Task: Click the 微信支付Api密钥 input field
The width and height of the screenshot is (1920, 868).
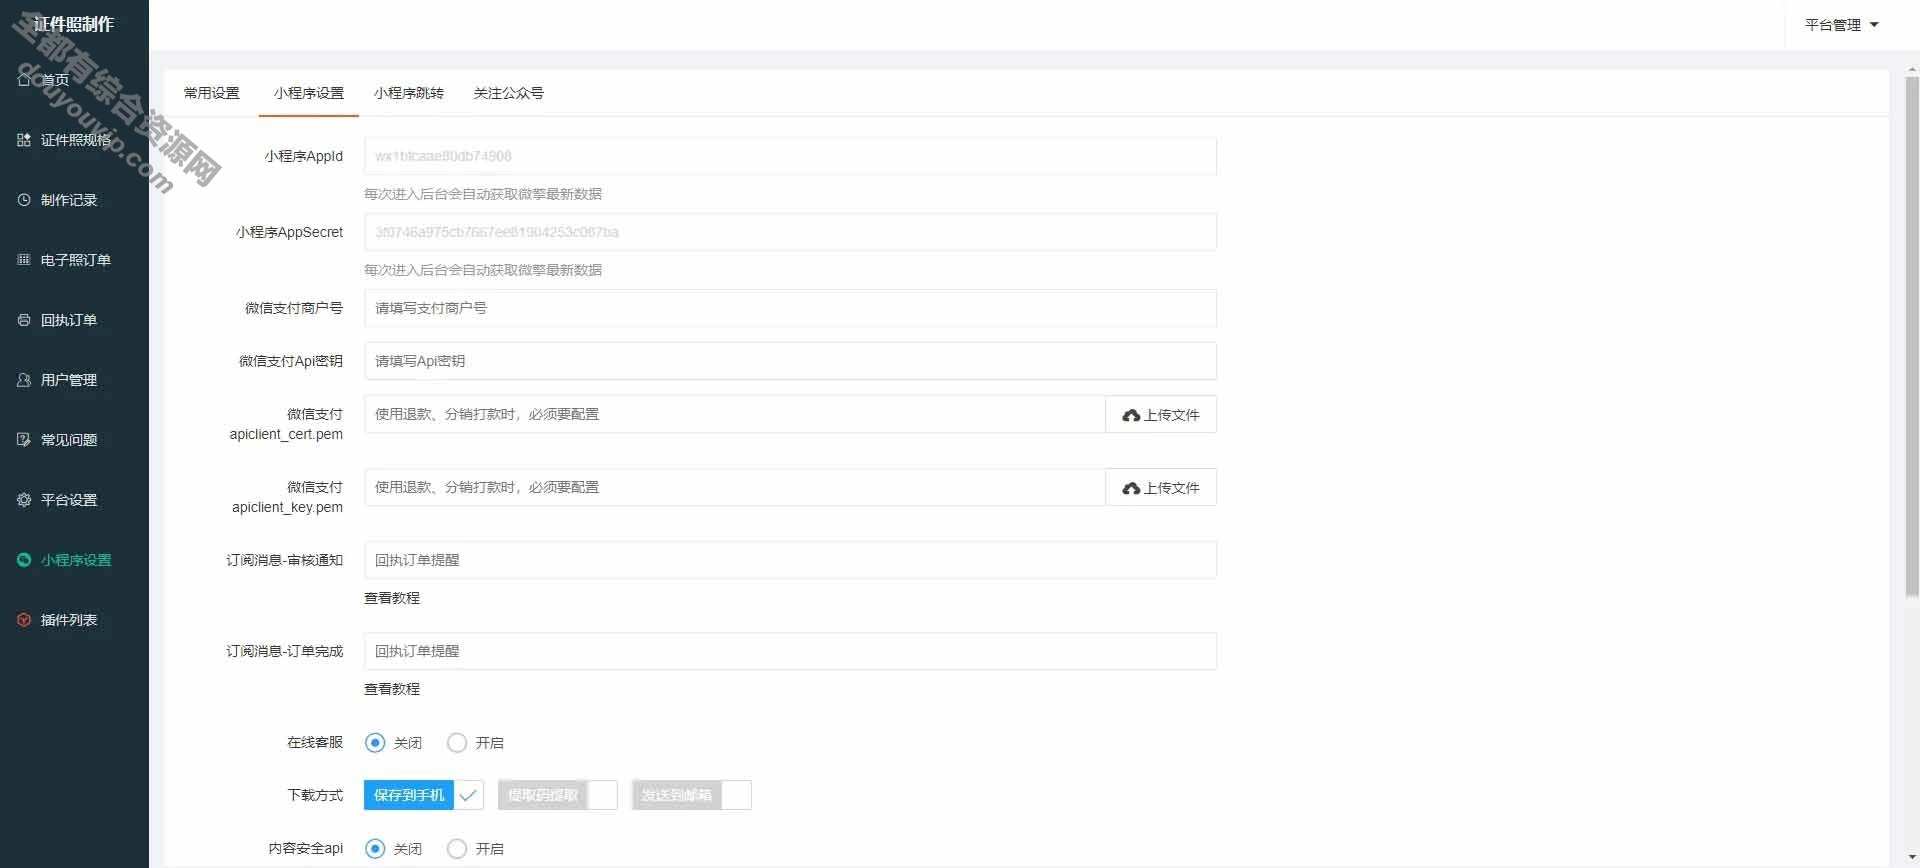Action: click(x=790, y=361)
